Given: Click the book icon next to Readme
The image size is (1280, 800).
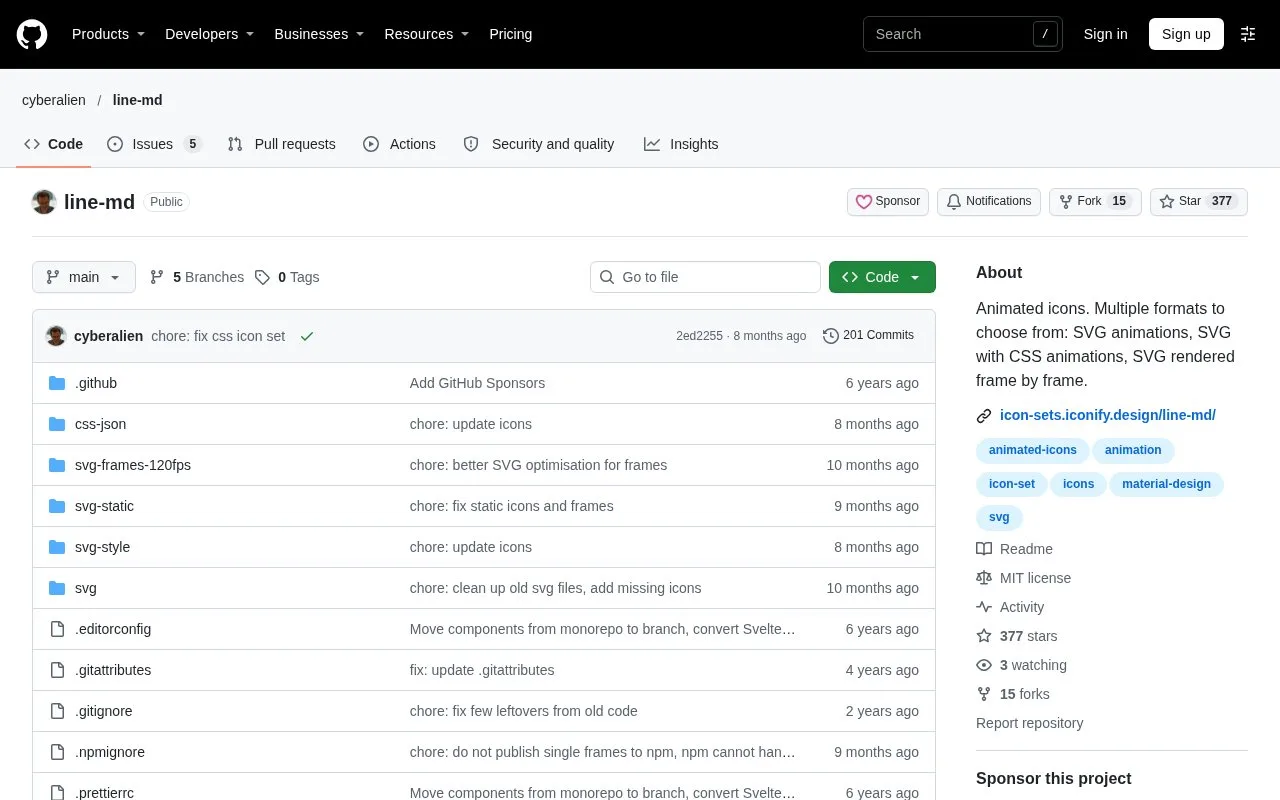Looking at the screenshot, I should 984,549.
